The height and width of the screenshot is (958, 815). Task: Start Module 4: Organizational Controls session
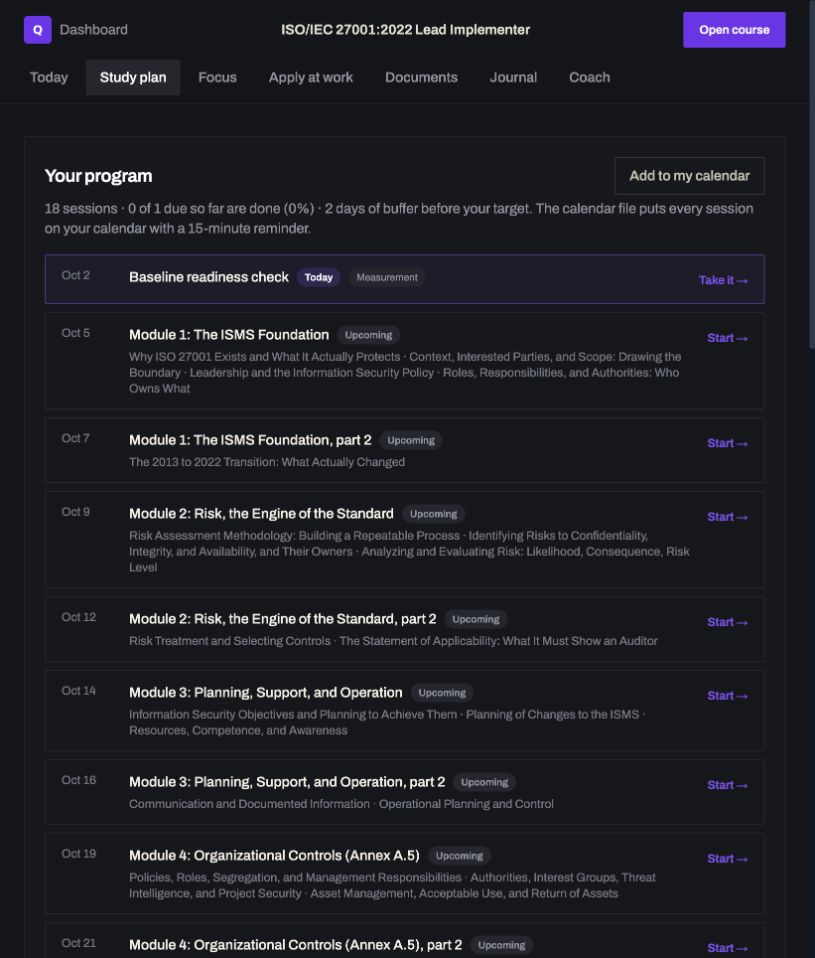point(727,858)
